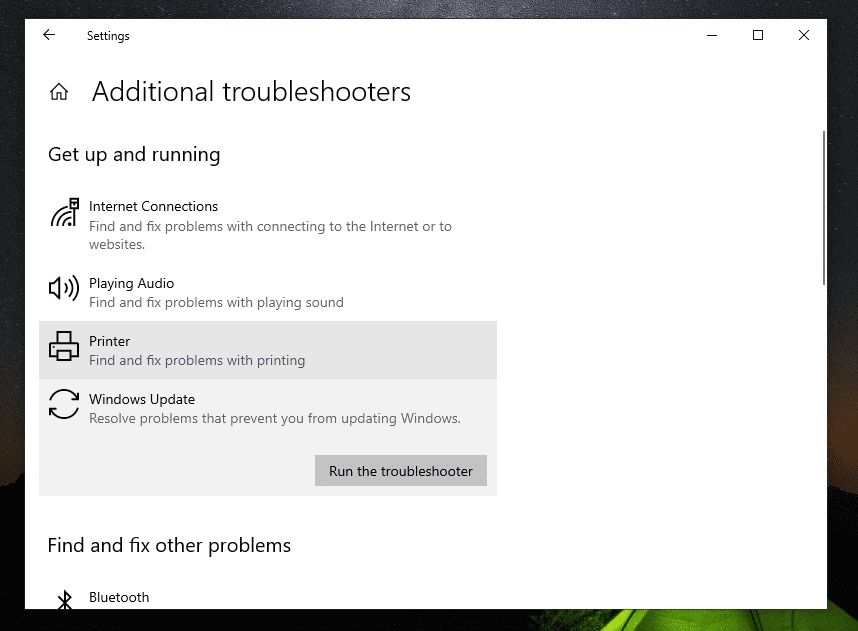The image size is (858, 631).
Task: Click the Additional troubleshooters page heading
Action: pyautogui.click(x=251, y=92)
